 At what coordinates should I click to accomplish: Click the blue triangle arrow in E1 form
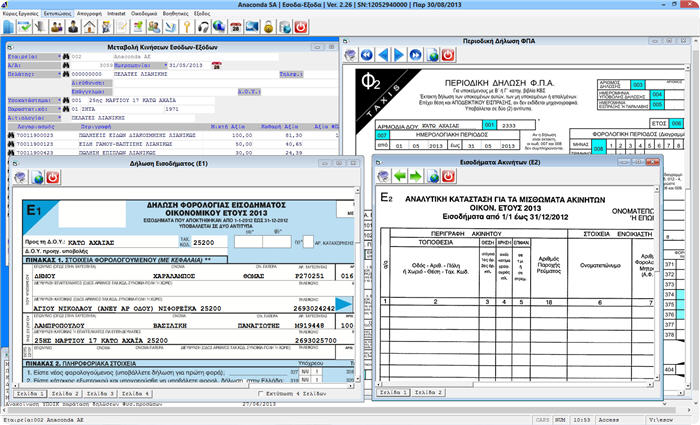click(x=344, y=304)
